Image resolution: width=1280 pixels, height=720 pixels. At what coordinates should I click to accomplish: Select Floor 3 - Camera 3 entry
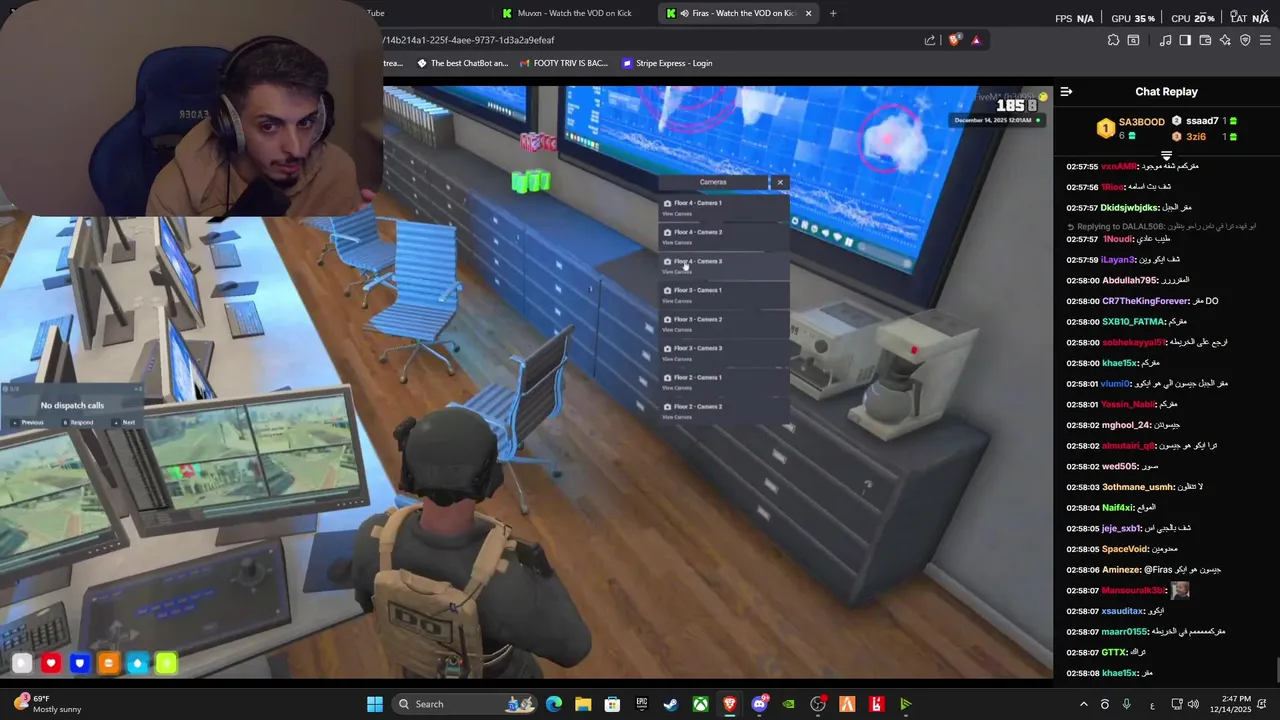(x=724, y=353)
